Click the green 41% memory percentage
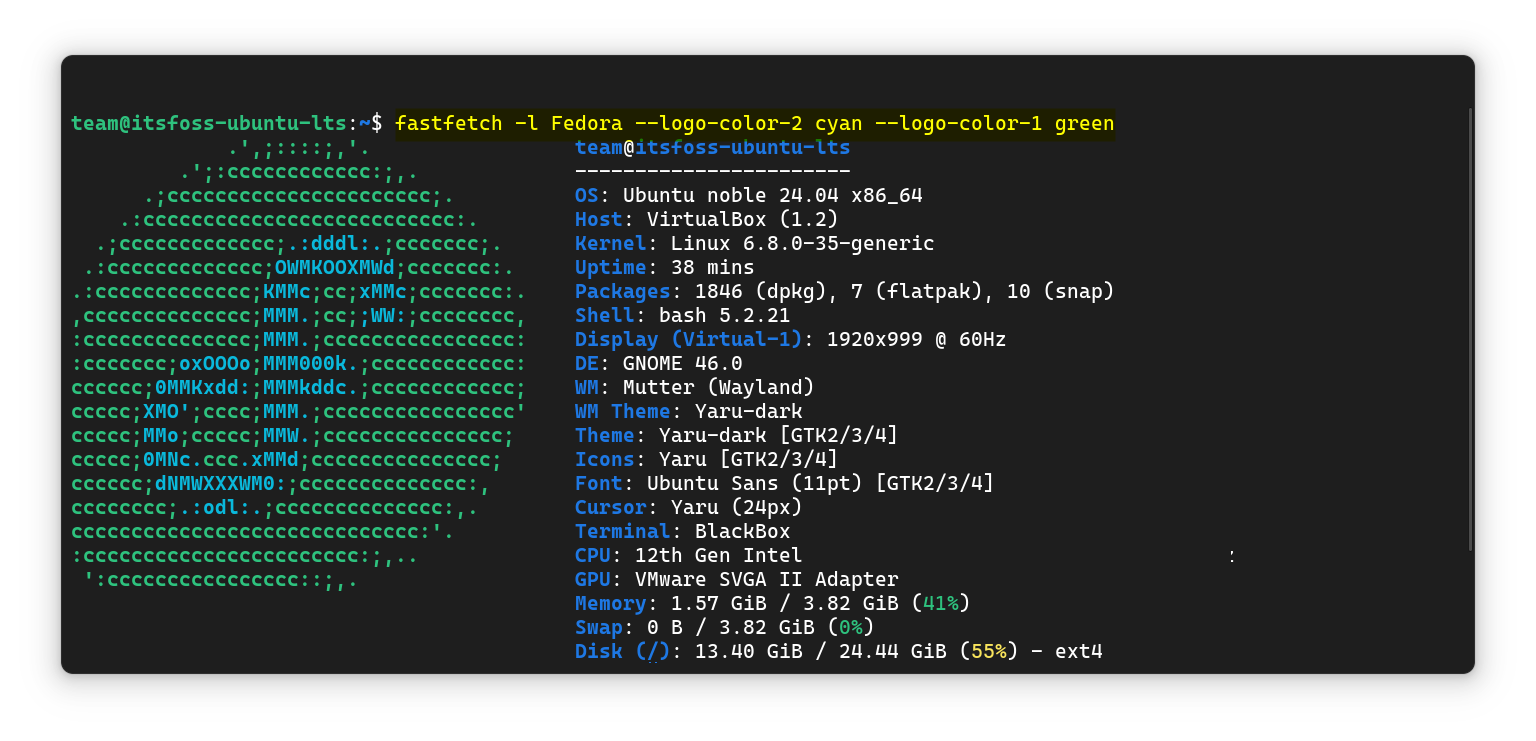 pyautogui.click(x=940, y=604)
